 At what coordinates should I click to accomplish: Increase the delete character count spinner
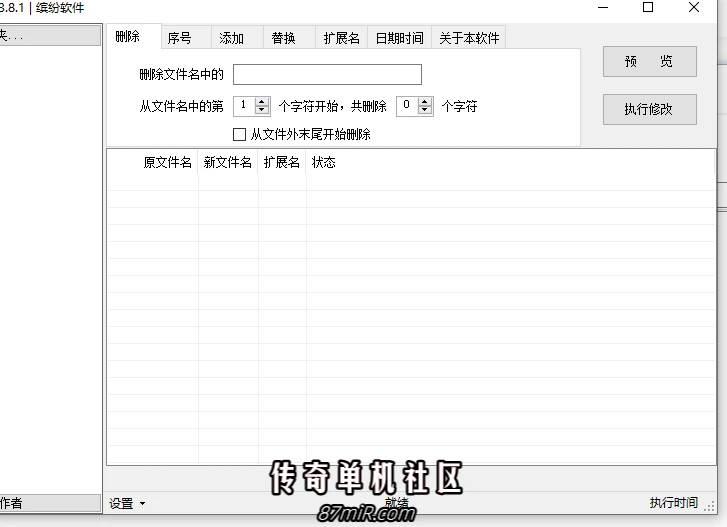pyautogui.click(x=425, y=102)
